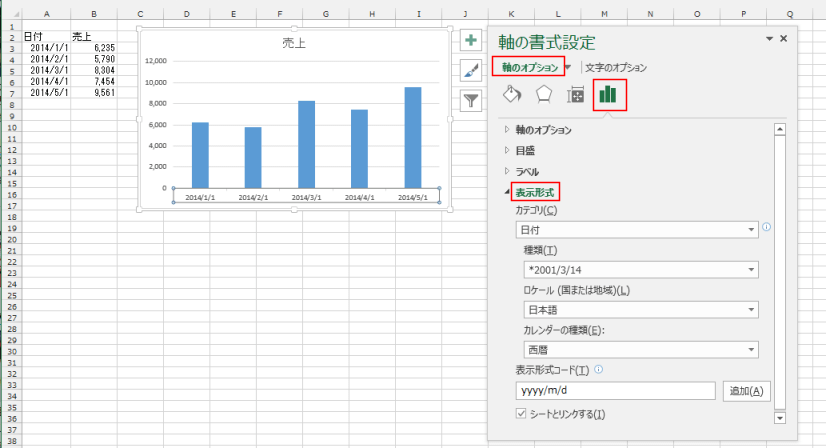The width and height of the screenshot is (826, 448).
Task: Select the Fill & Line paint bucket icon
Action: (x=511, y=95)
